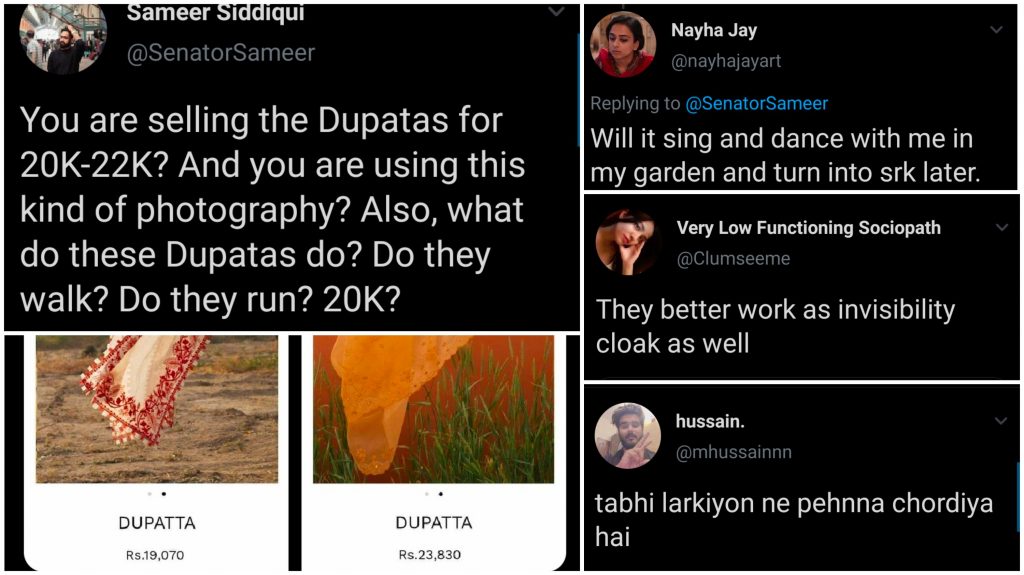Expand options chevron on Sameer Siddiqui's tweet
This screenshot has width=1024, height=575.
click(x=556, y=12)
